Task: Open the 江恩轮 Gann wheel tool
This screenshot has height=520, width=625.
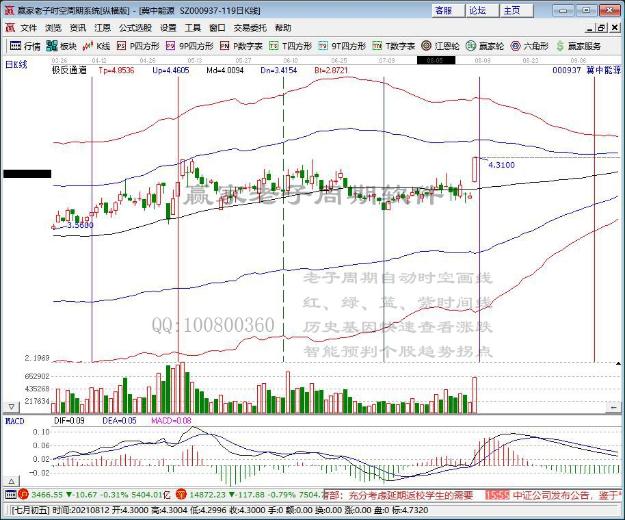Action: click(x=440, y=46)
